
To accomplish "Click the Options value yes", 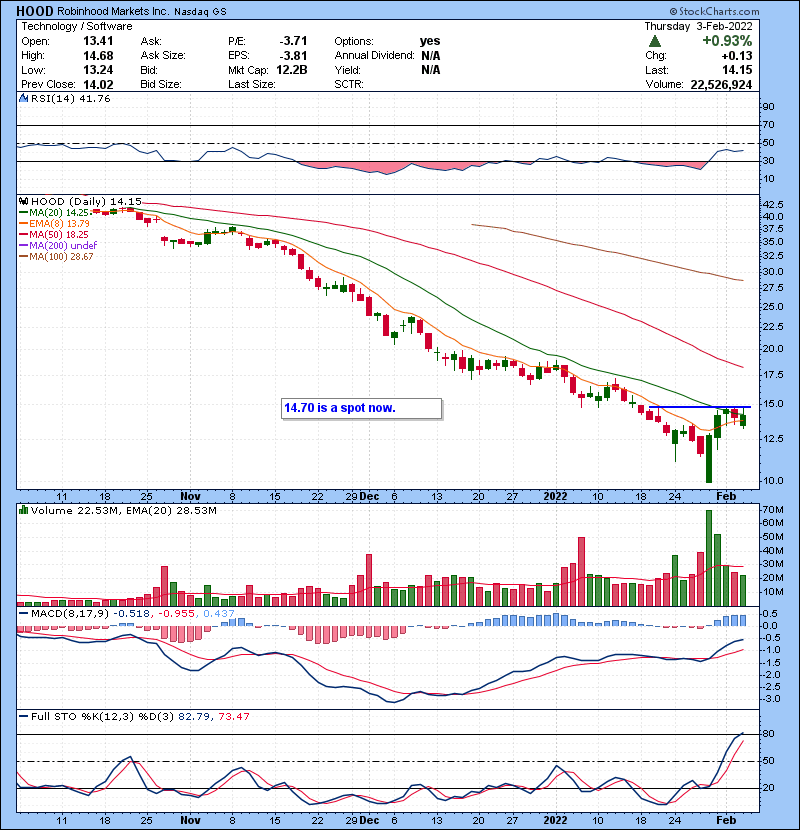I will click(x=430, y=41).
